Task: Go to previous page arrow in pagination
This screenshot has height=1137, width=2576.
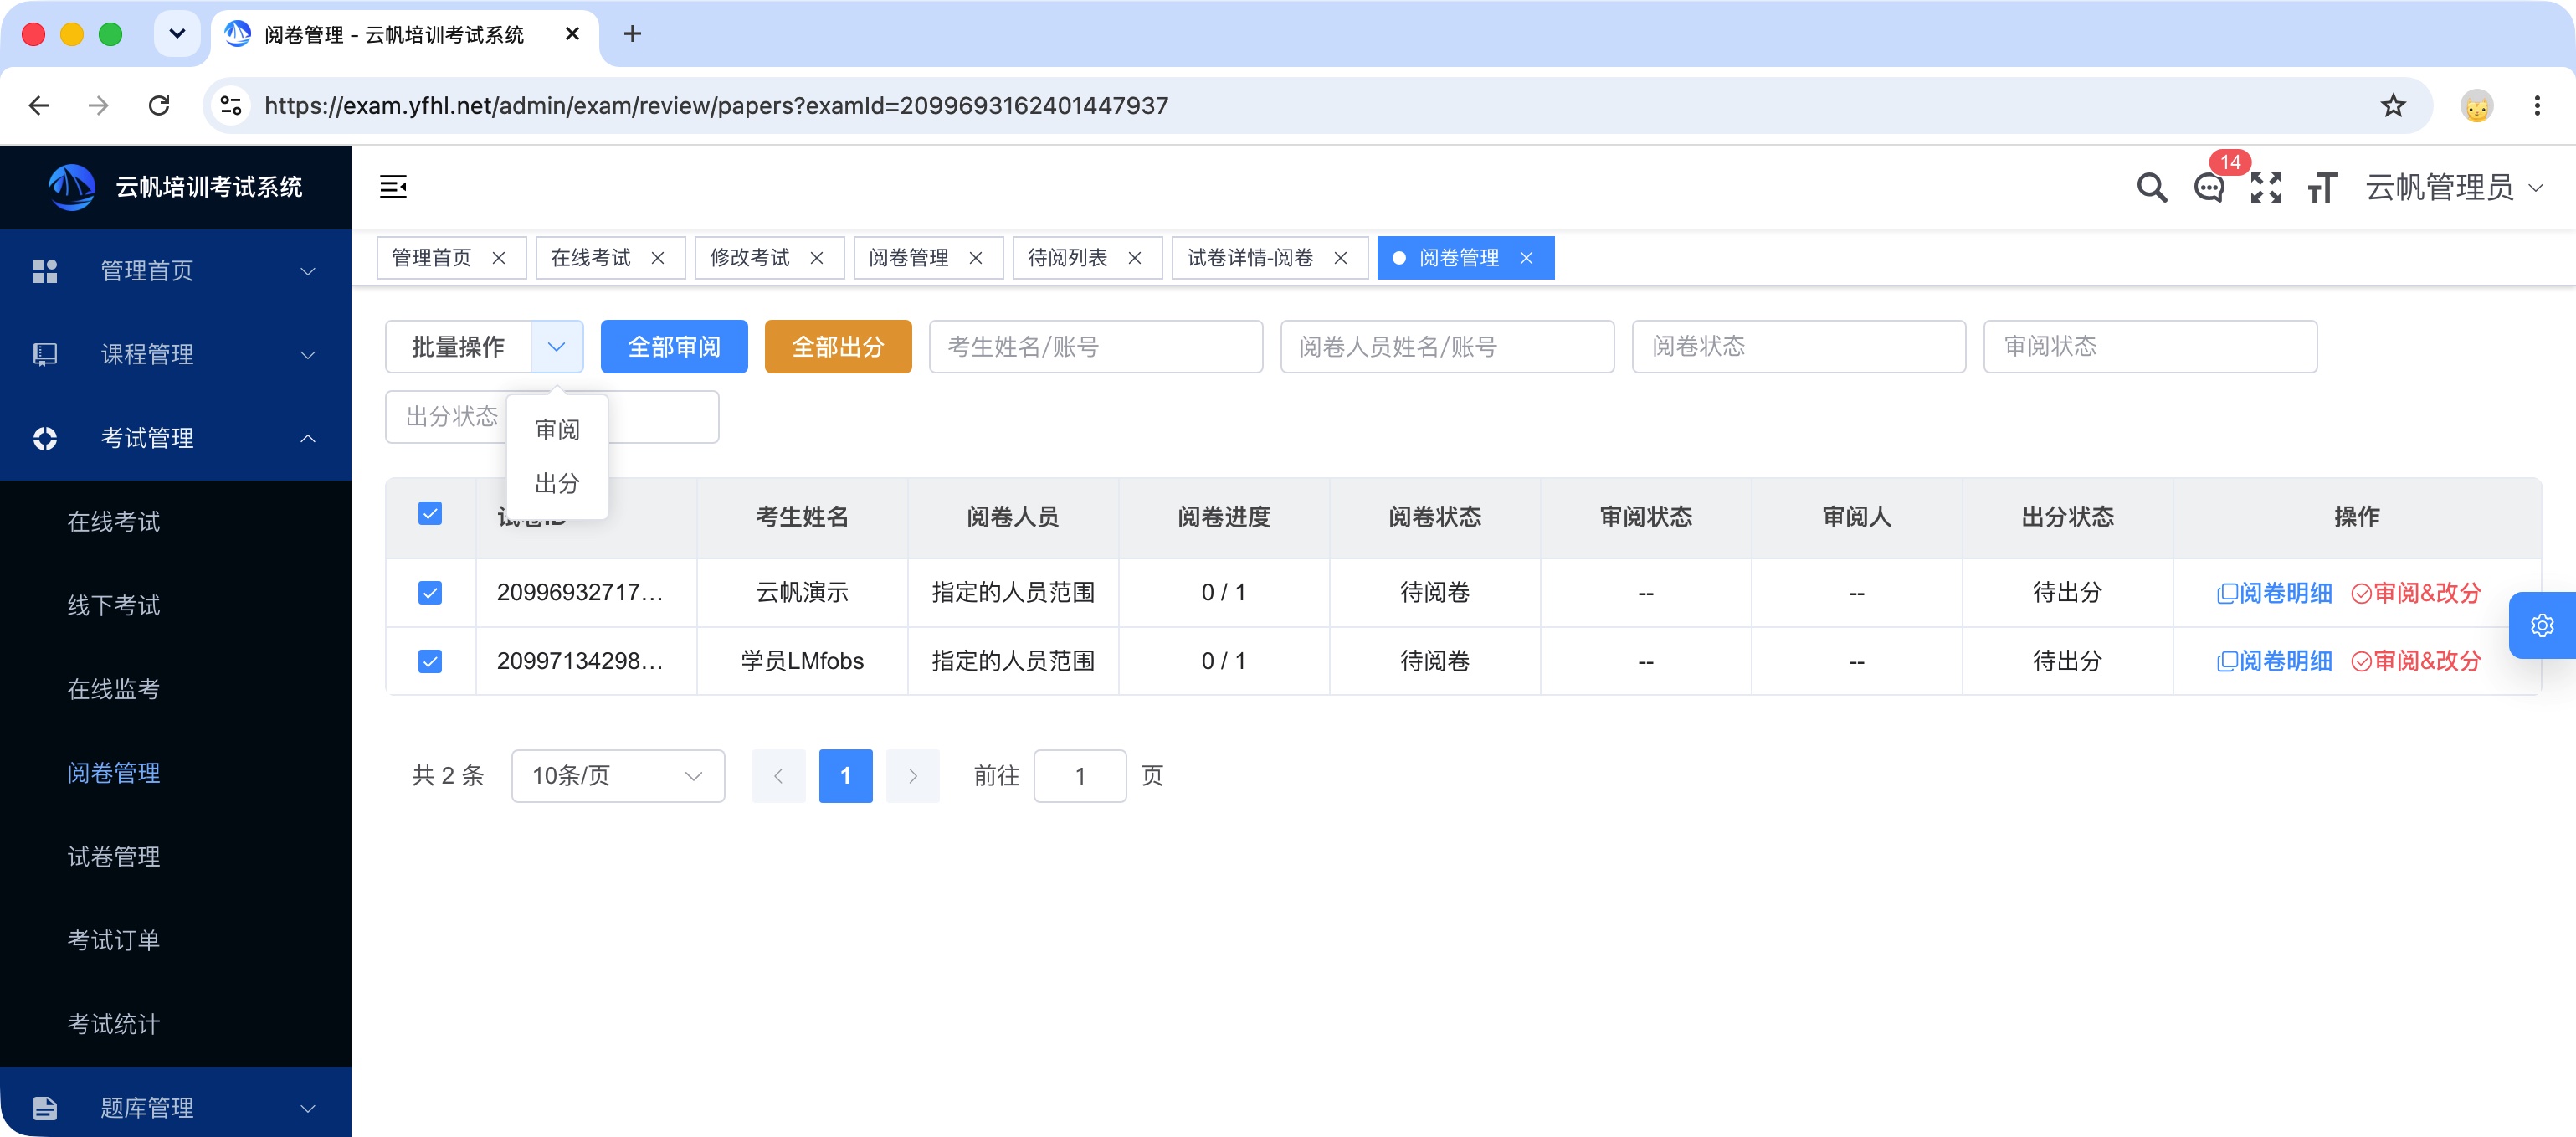Action: (778, 776)
